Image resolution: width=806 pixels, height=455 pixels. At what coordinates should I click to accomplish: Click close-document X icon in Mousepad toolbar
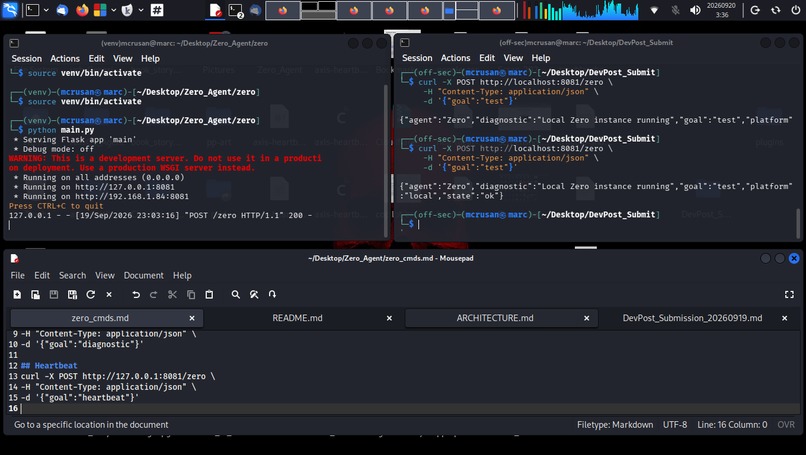tap(109, 295)
